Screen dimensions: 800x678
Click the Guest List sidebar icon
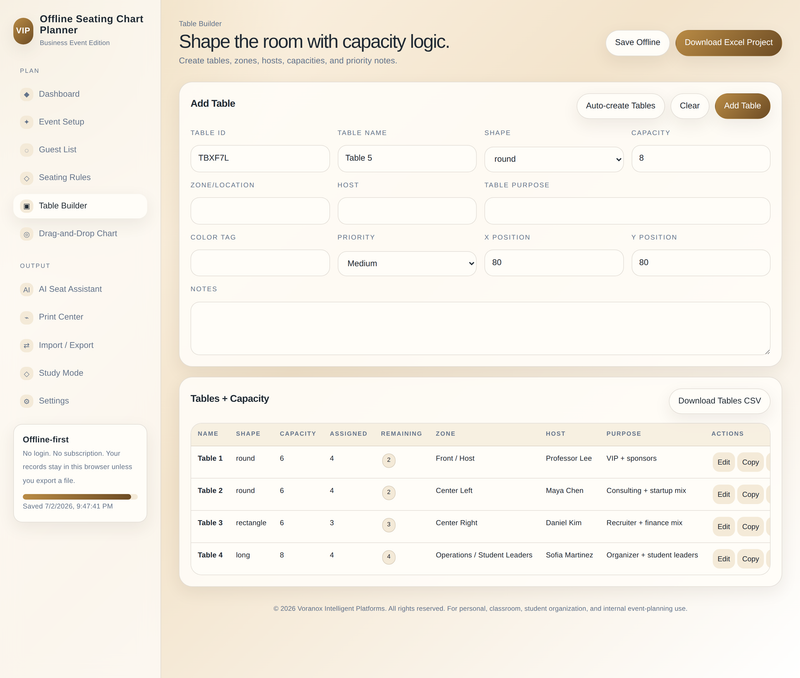[x=27, y=150]
